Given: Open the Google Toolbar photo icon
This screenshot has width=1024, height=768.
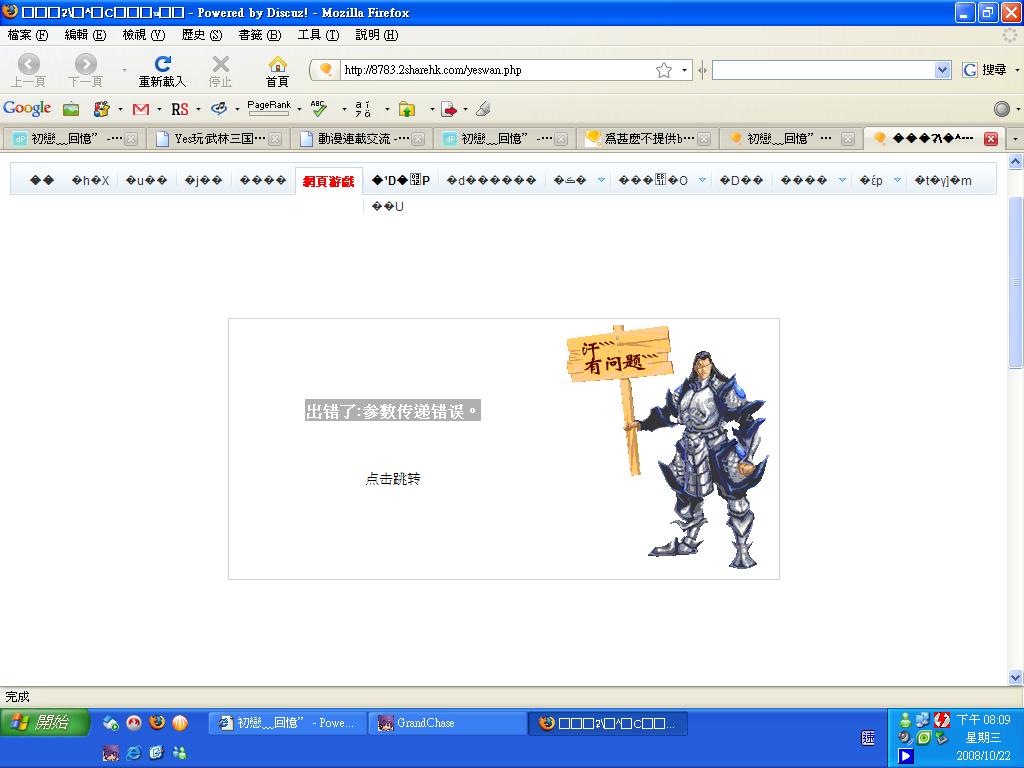Looking at the screenshot, I should point(71,109).
